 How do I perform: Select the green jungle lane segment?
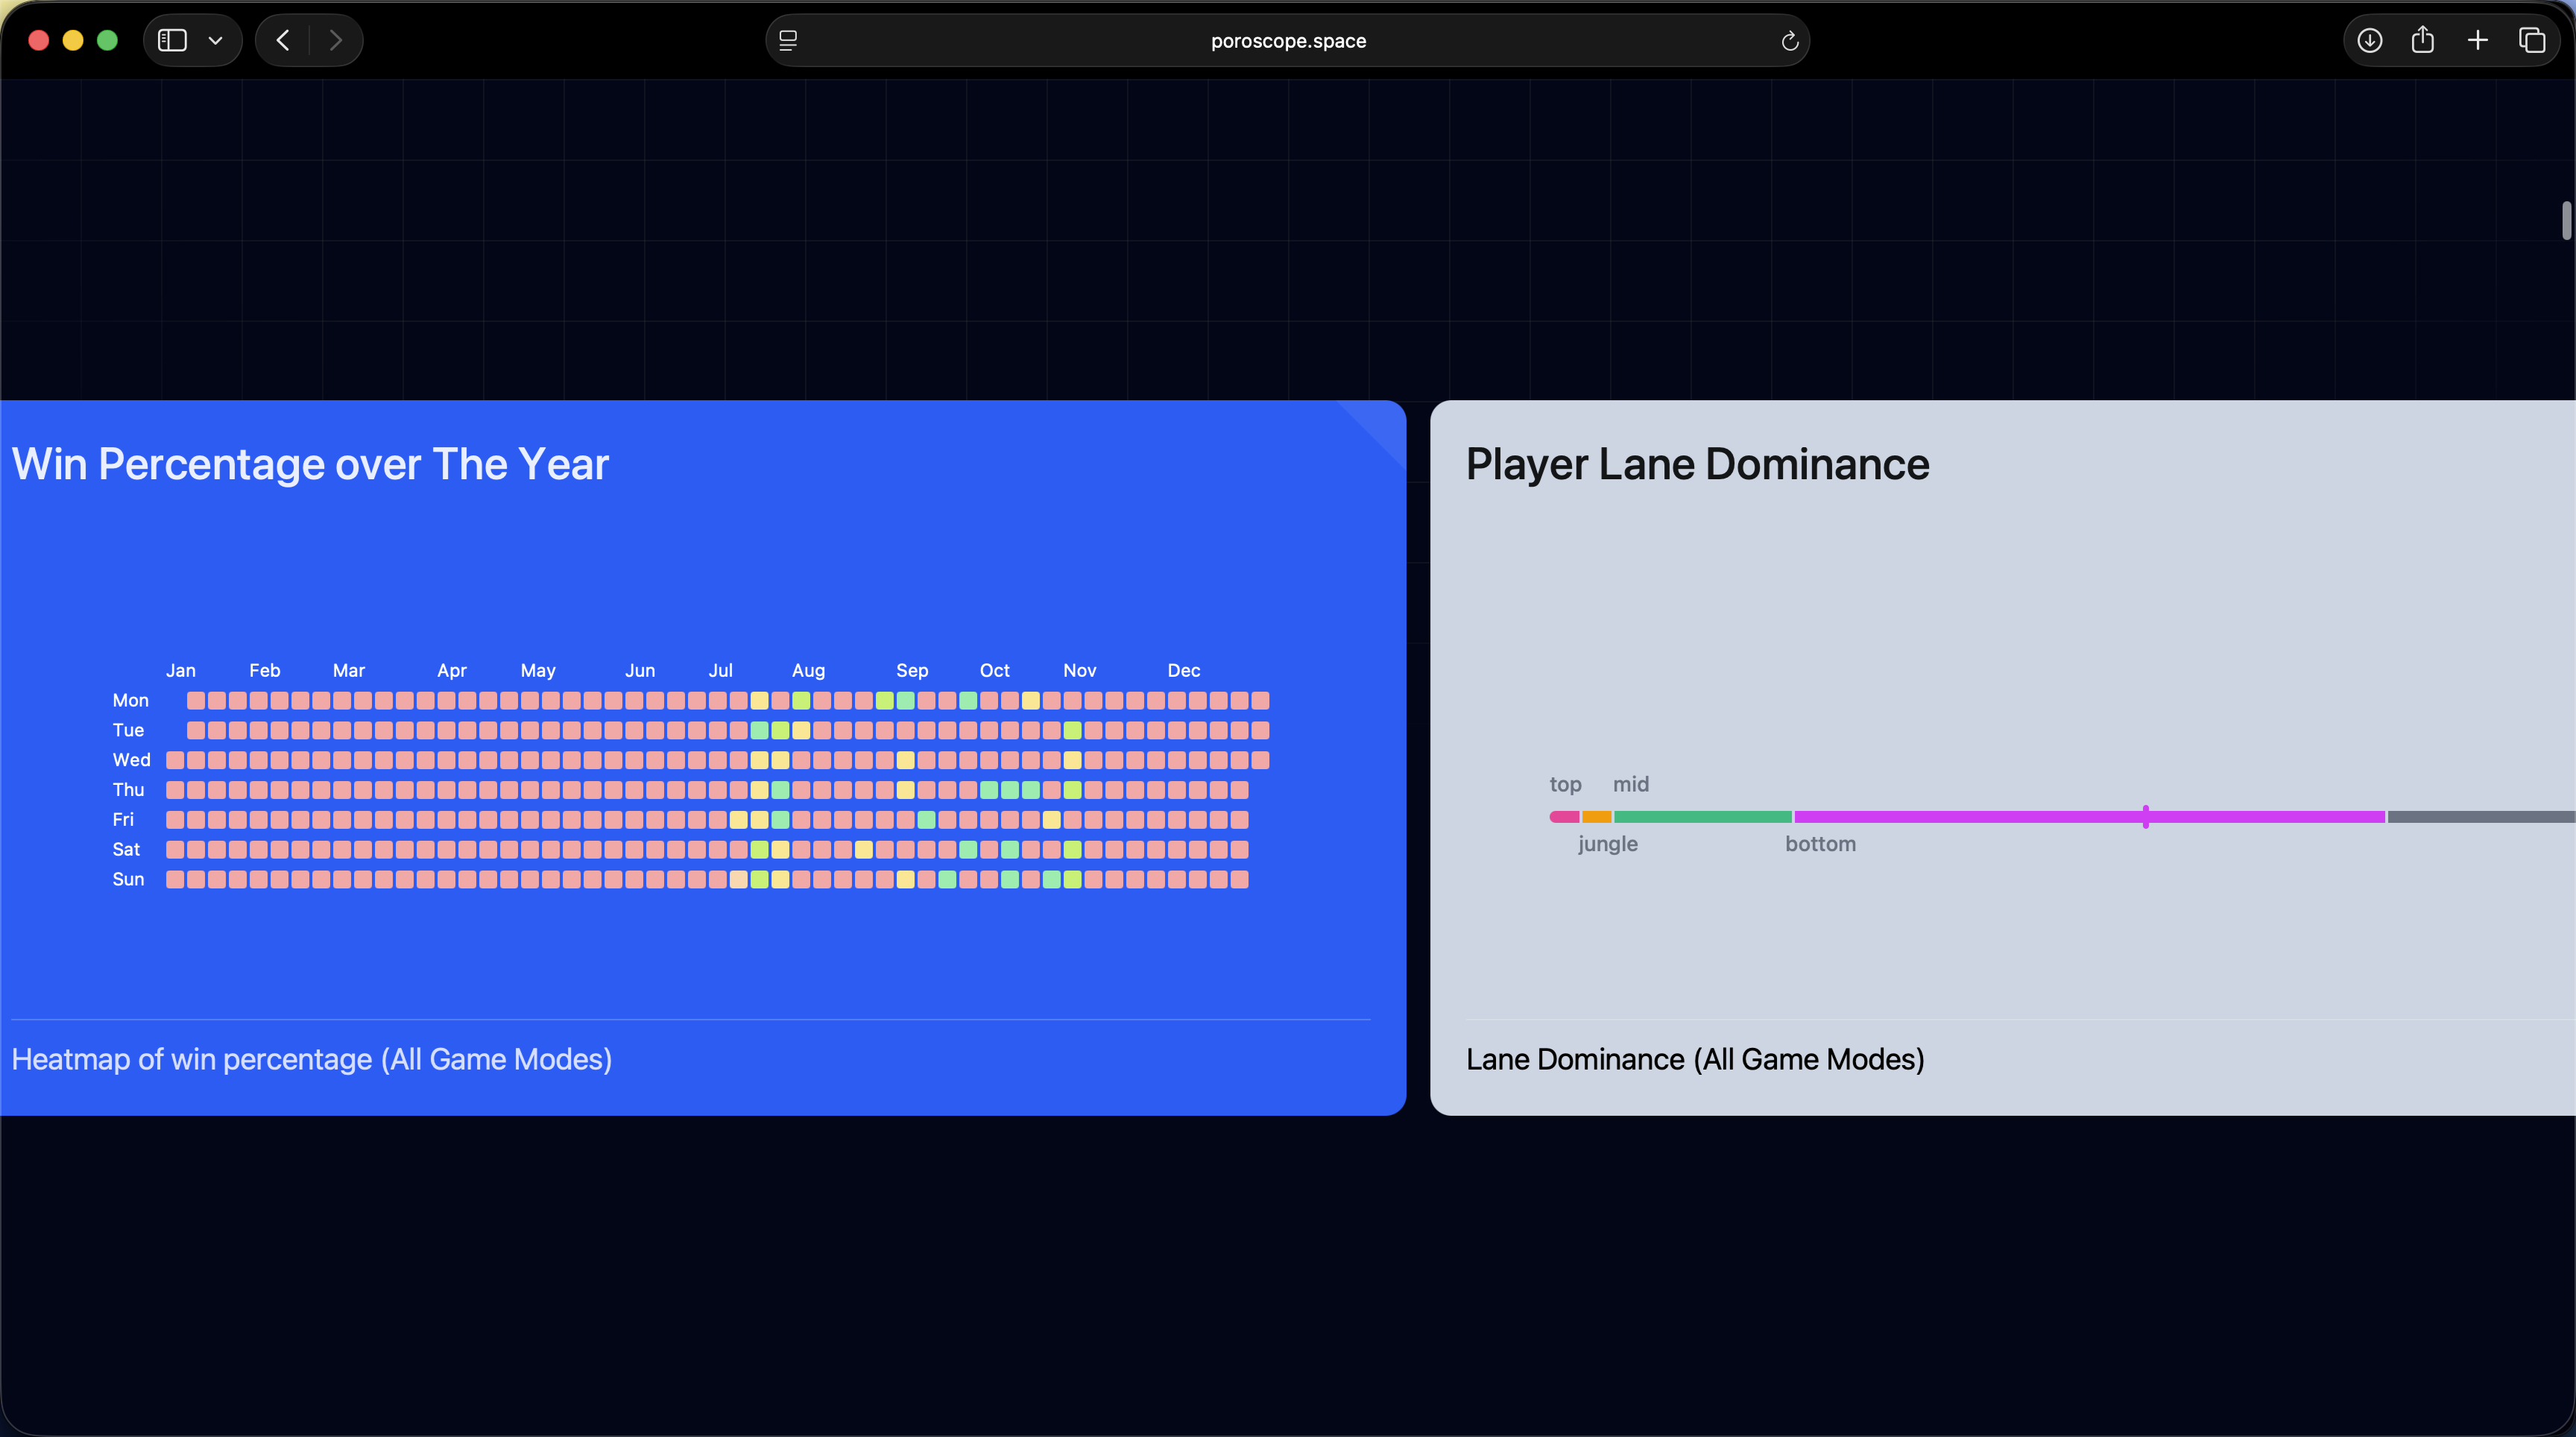1702,817
